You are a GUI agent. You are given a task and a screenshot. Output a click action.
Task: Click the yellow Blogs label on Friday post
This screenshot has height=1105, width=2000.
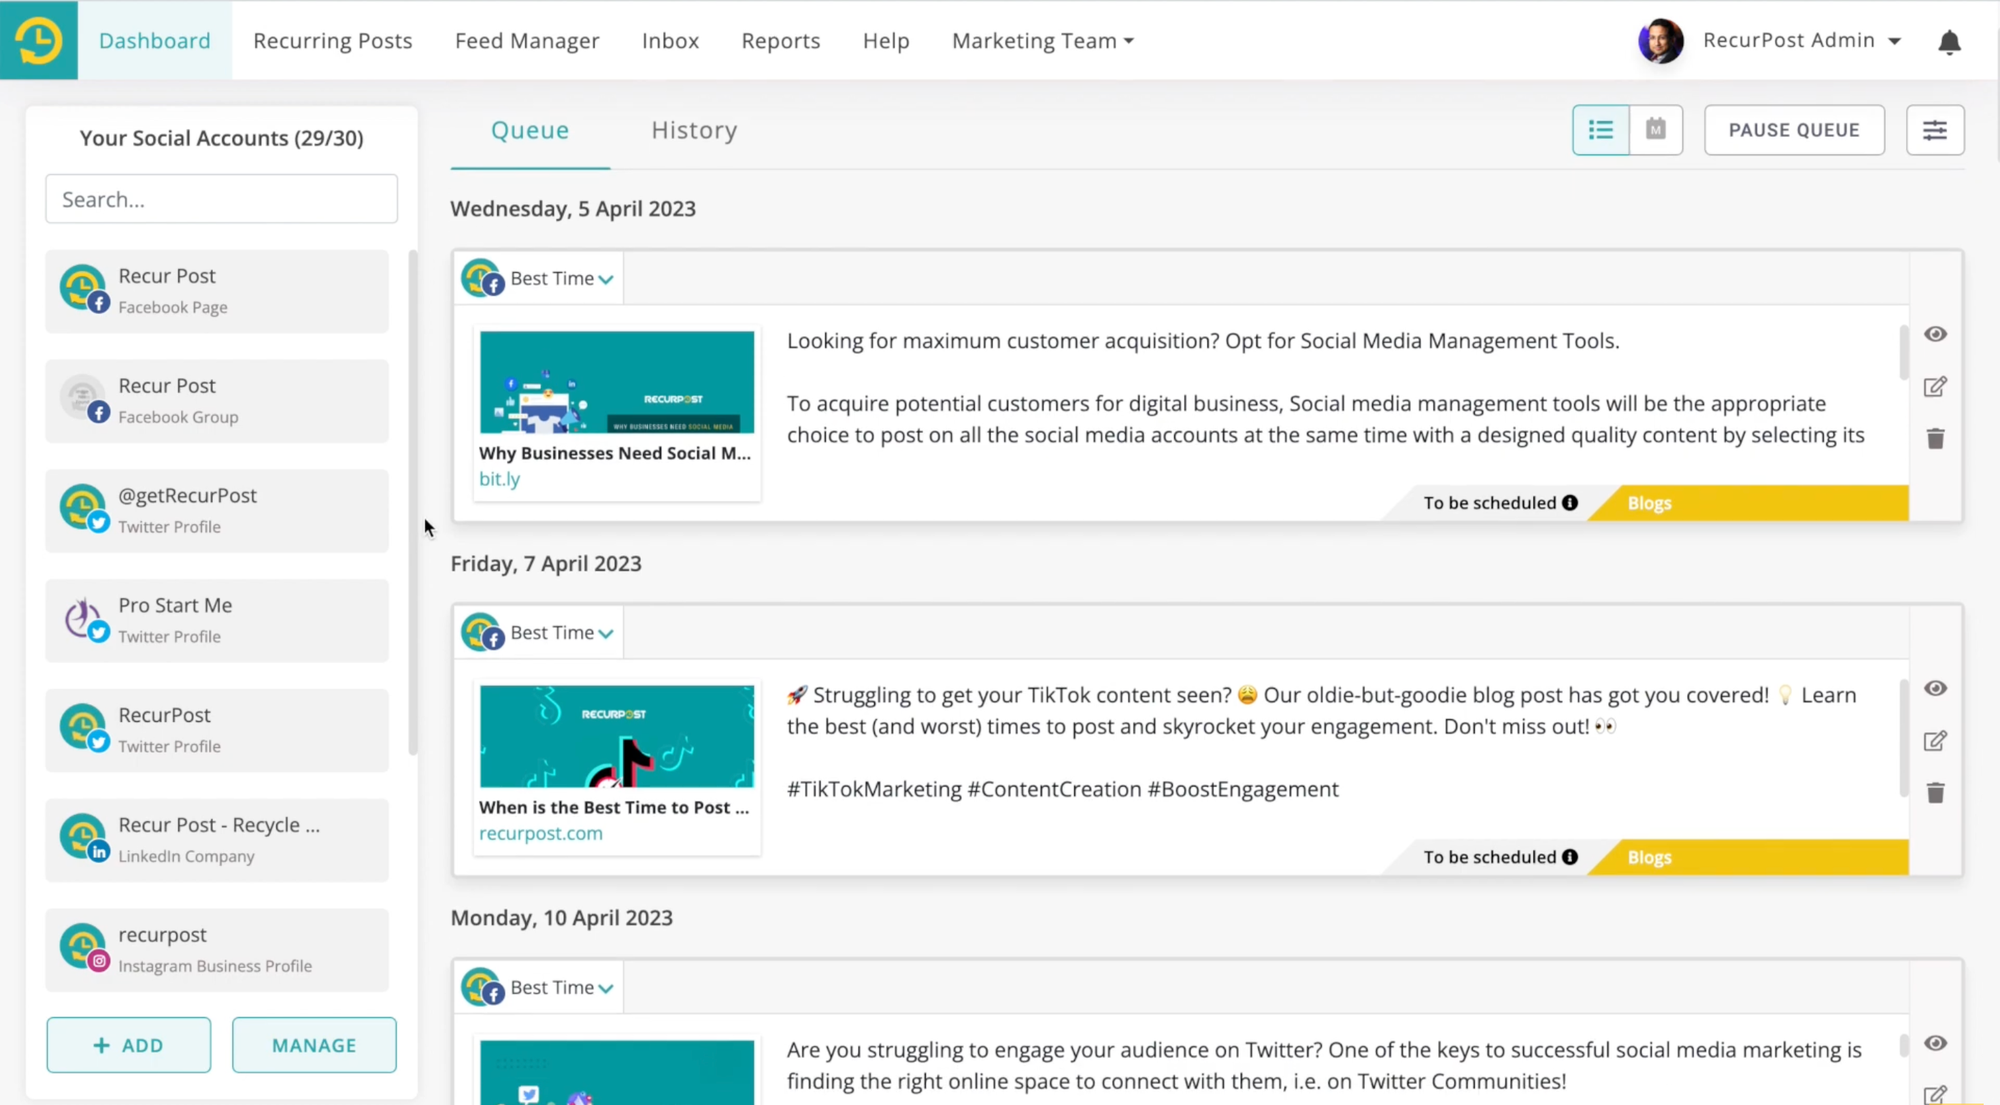coord(1649,858)
